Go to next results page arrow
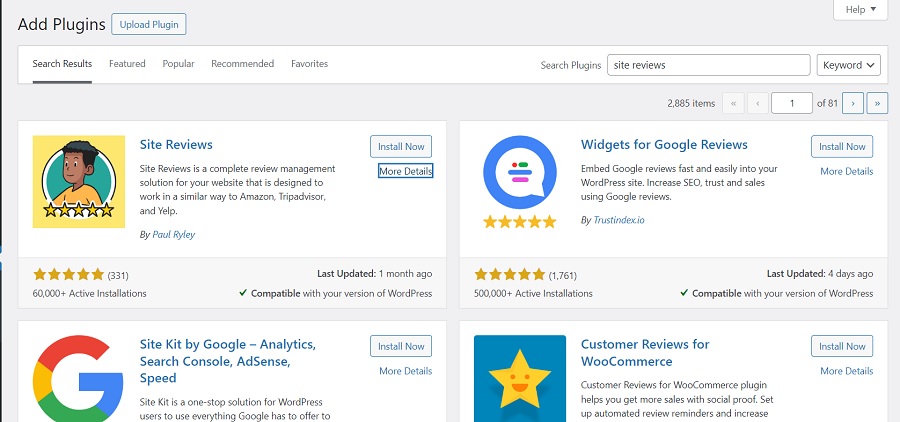 coord(854,103)
